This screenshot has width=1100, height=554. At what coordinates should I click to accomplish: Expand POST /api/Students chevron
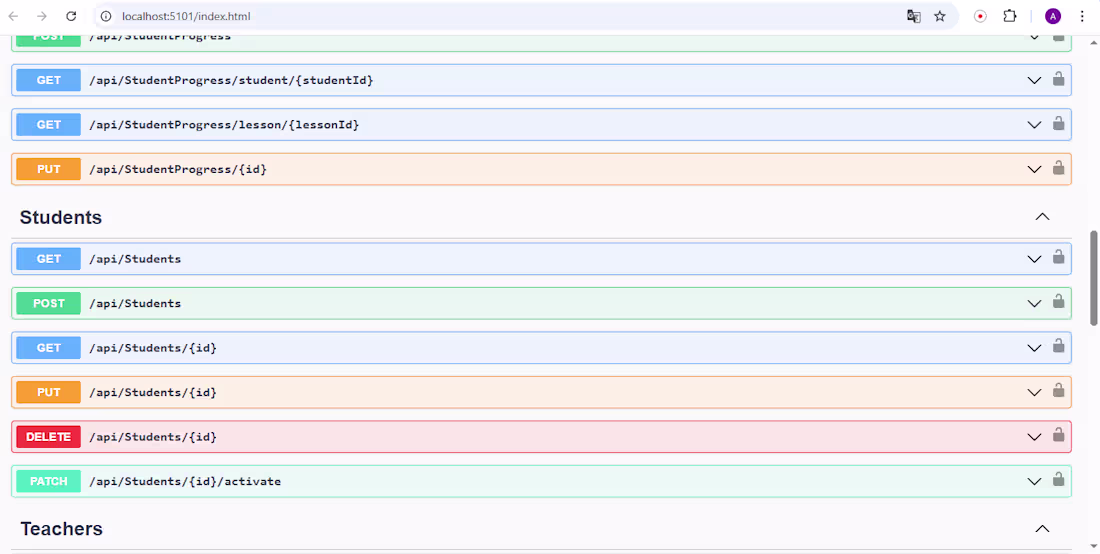click(1034, 304)
